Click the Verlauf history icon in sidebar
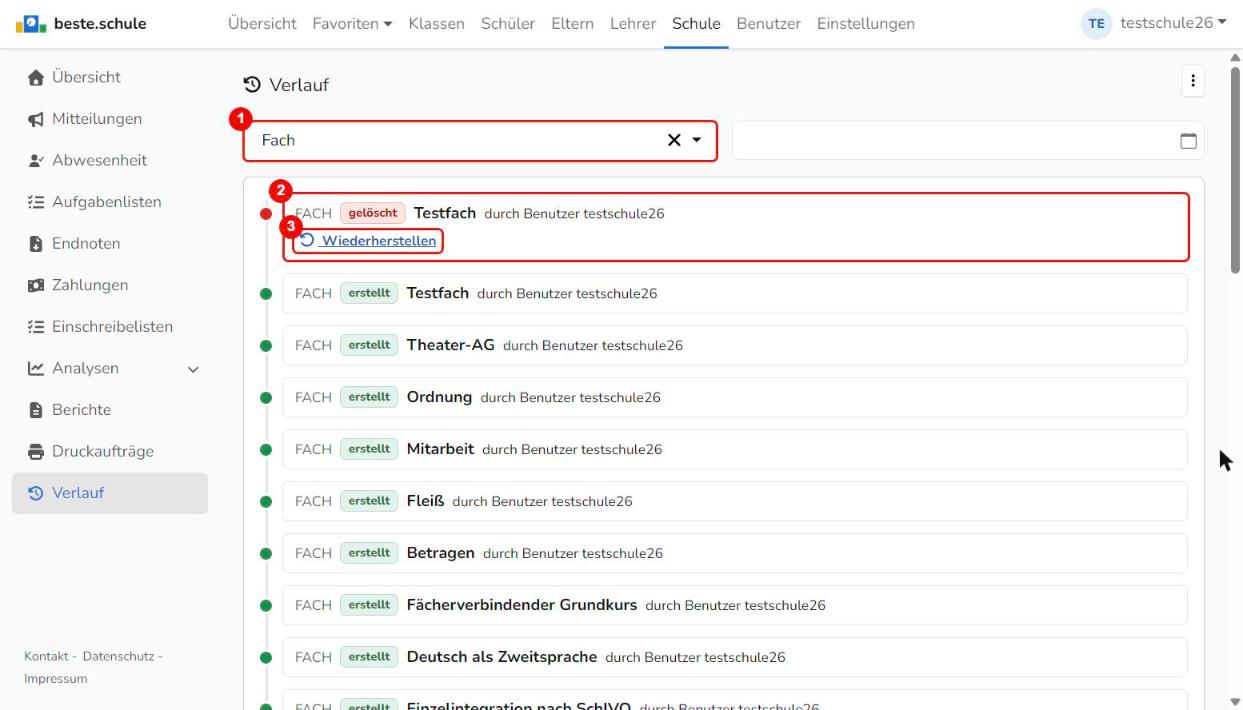Screen dimensions: 1243x710 [35, 493]
